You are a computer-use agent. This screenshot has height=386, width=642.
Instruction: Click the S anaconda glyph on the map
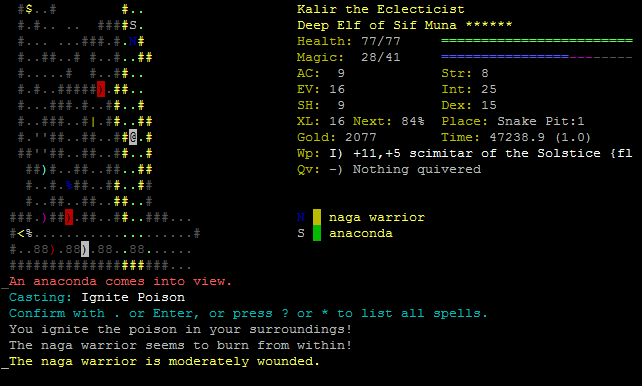[x=133, y=25]
